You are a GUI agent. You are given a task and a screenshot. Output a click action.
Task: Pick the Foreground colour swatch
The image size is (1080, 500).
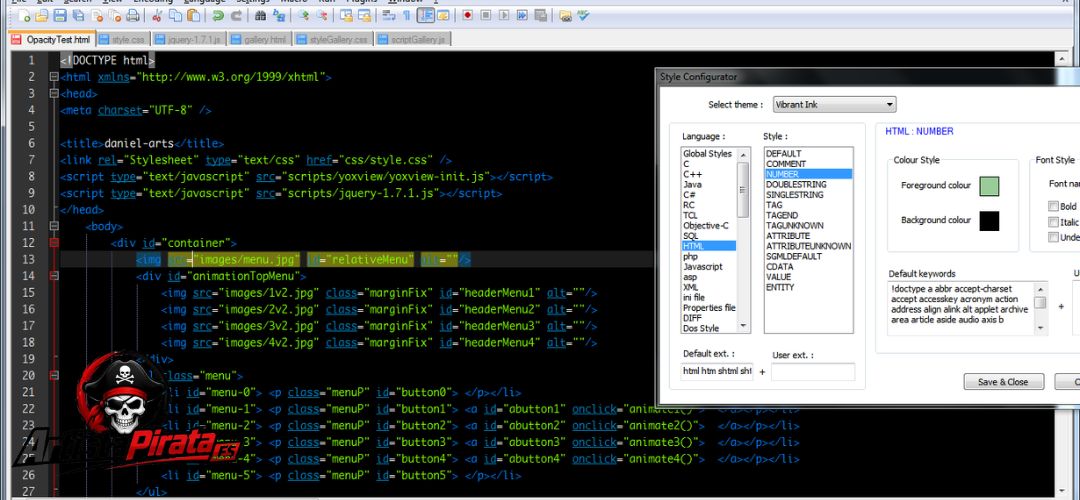(989, 186)
